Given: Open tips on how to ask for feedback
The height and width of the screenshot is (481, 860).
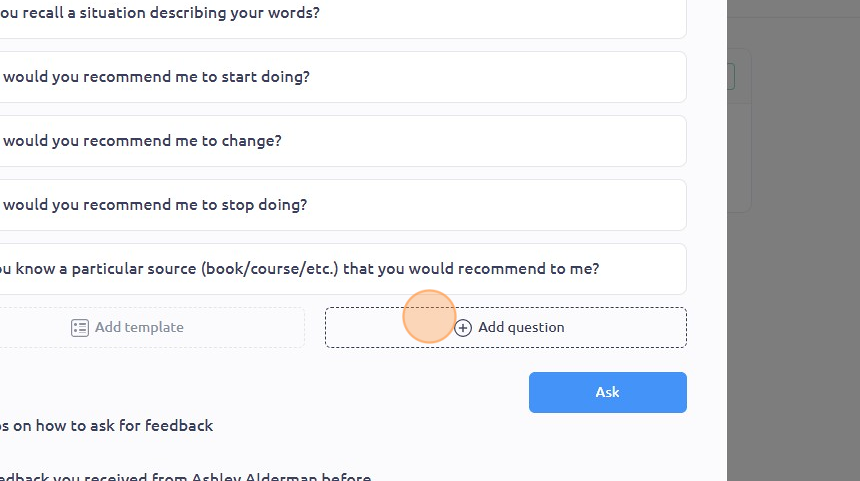Looking at the screenshot, I should click(106, 426).
